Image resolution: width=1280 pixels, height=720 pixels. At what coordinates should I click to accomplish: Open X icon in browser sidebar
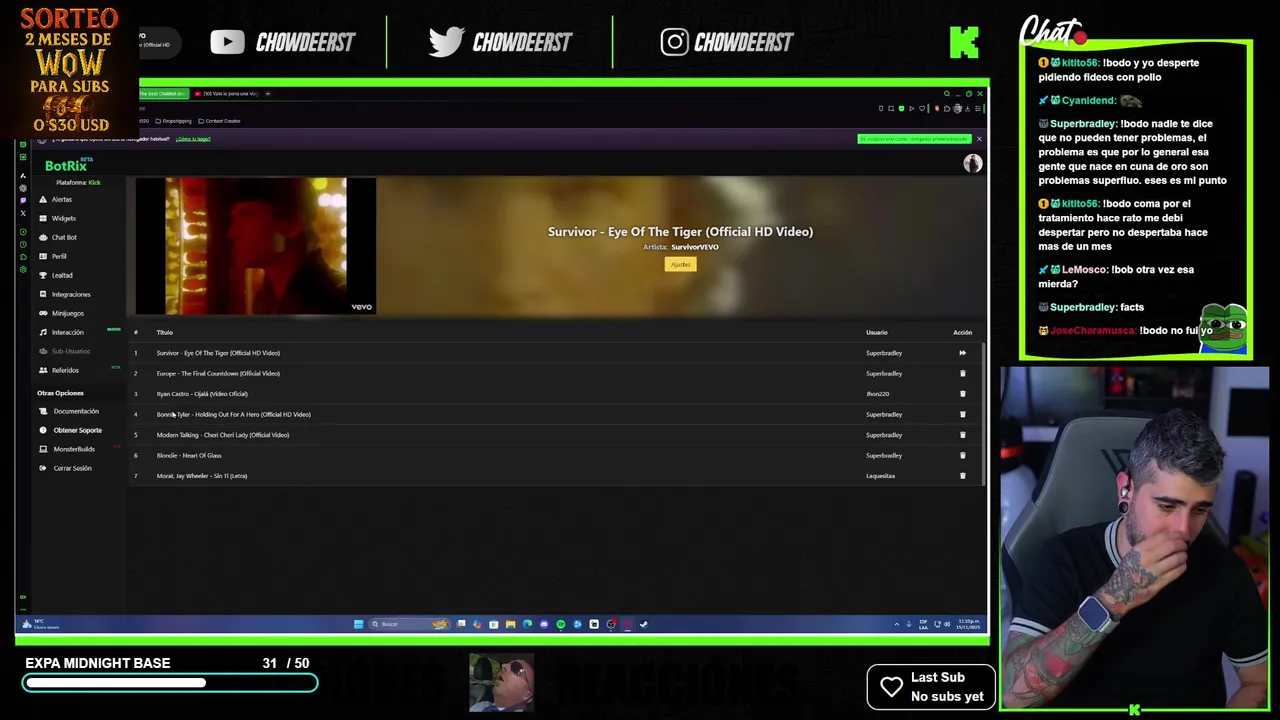[23, 213]
